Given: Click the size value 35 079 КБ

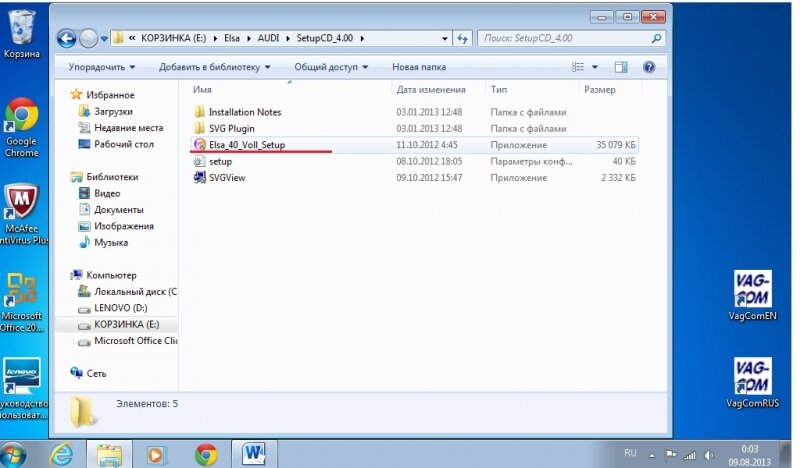Looking at the screenshot, I should click(616, 145).
